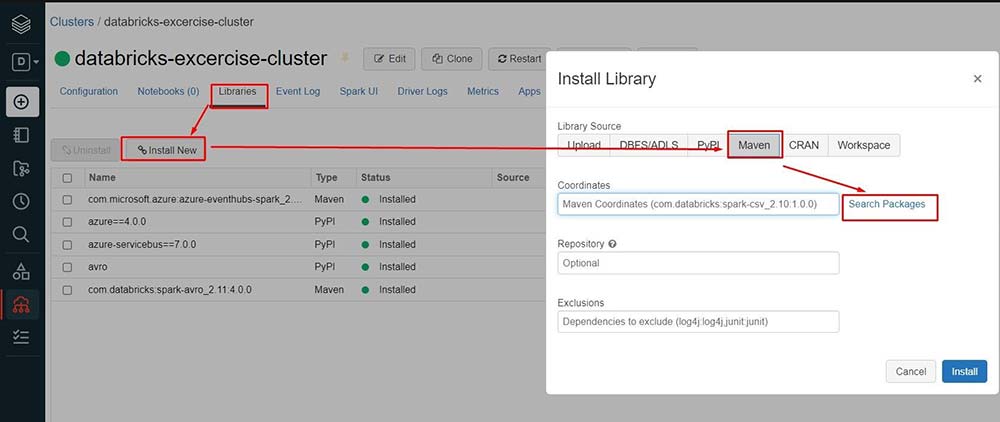Click the Type column header
The height and width of the screenshot is (422, 1000).
pos(326,177)
